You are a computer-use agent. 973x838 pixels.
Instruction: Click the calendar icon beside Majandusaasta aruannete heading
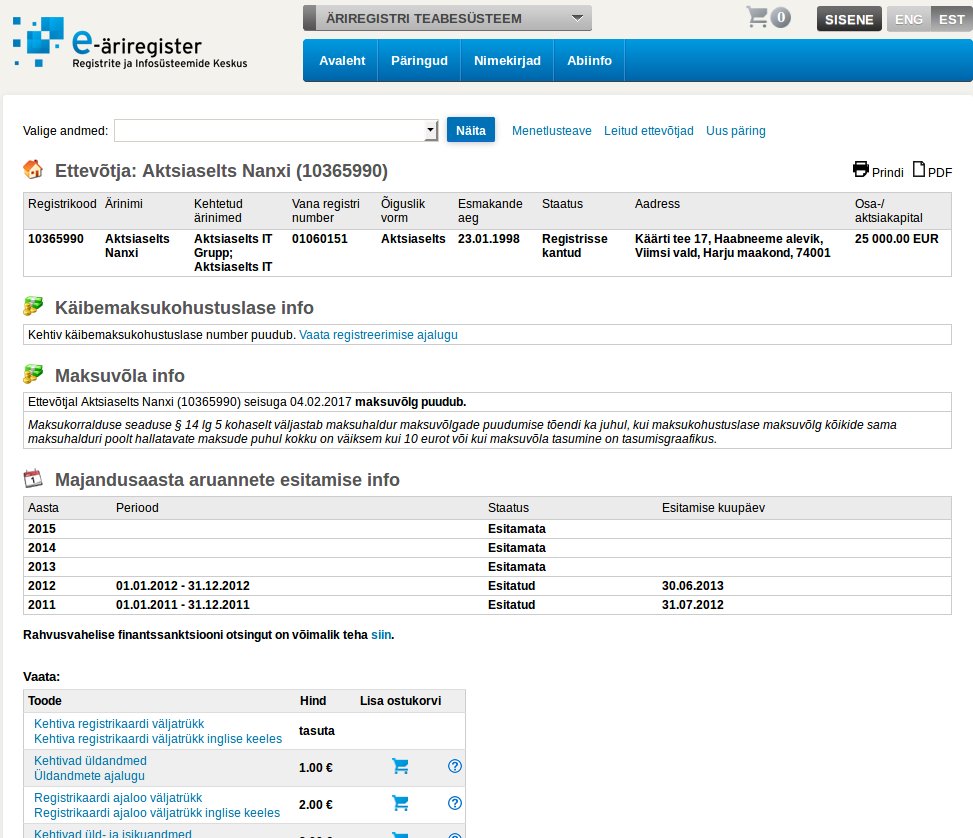click(33, 479)
